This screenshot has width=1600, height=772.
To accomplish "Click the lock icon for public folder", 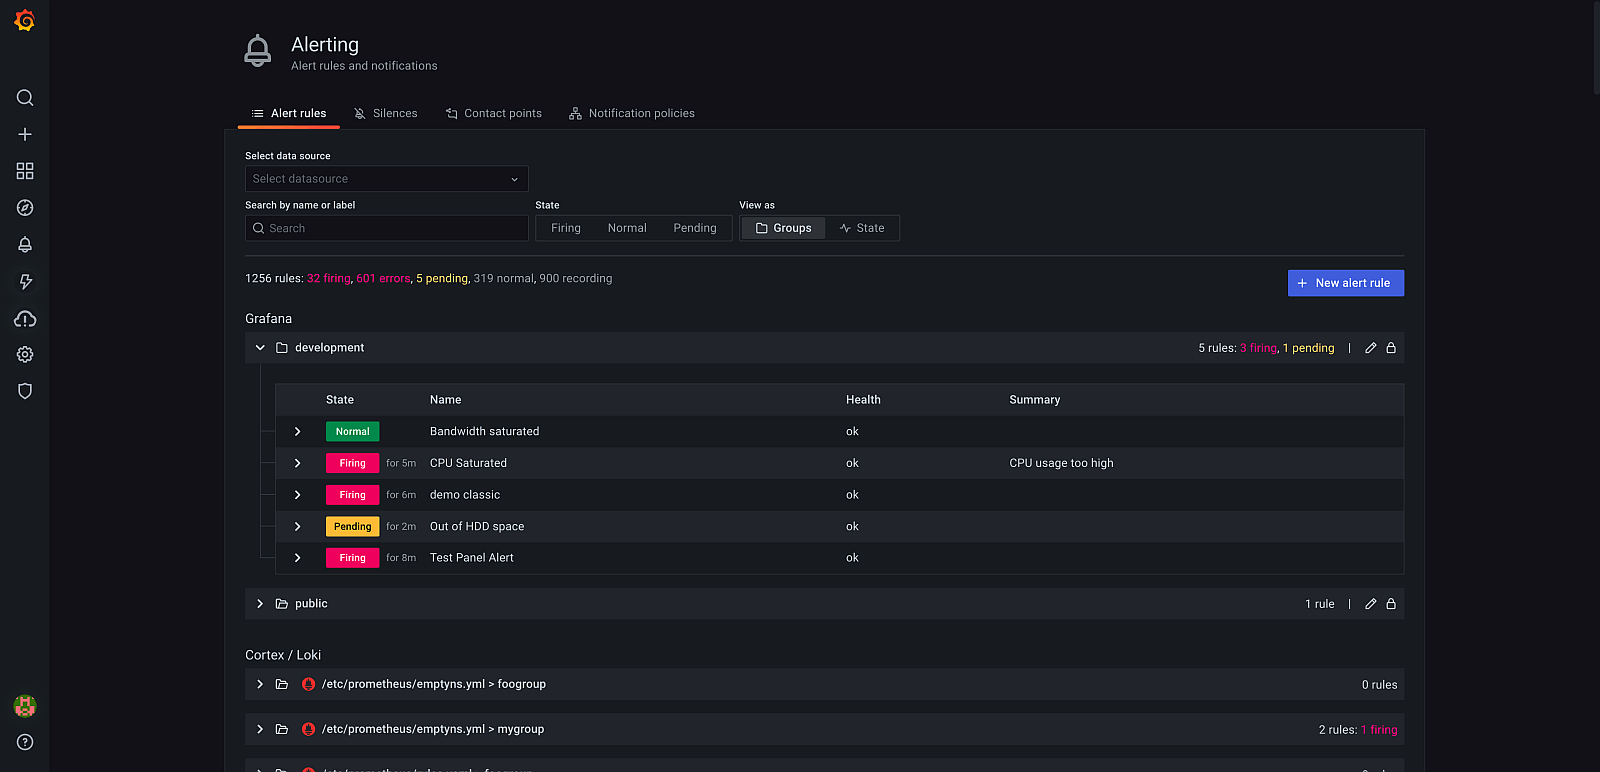I will [x=1391, y=604].
